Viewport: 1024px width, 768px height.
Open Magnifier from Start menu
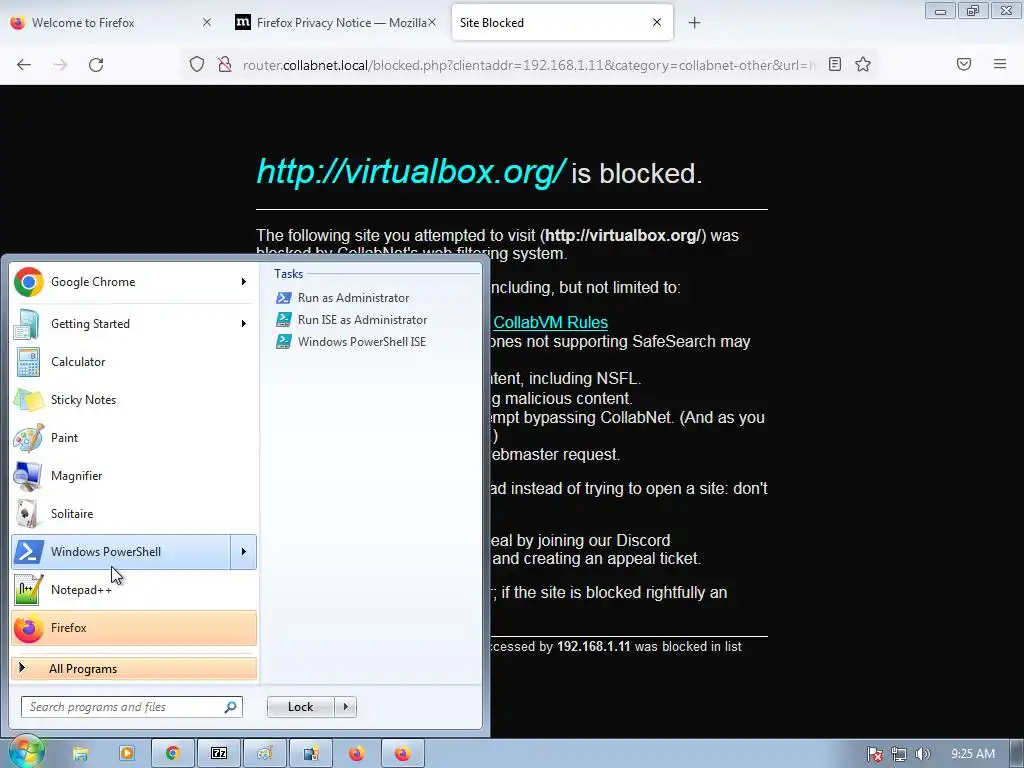point(134,475)
